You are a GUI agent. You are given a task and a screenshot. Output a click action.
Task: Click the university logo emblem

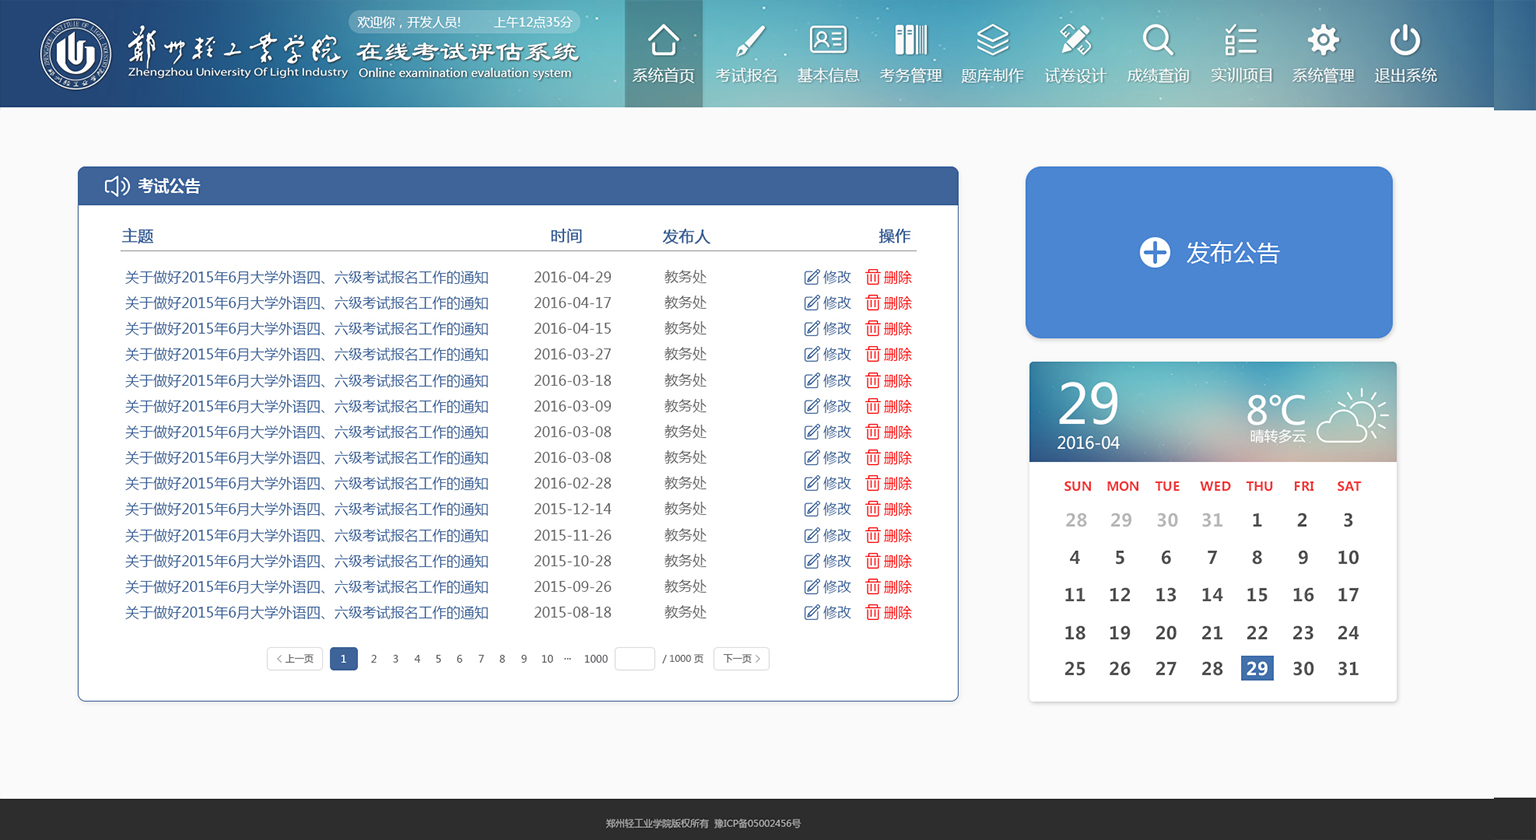point(76,53)
